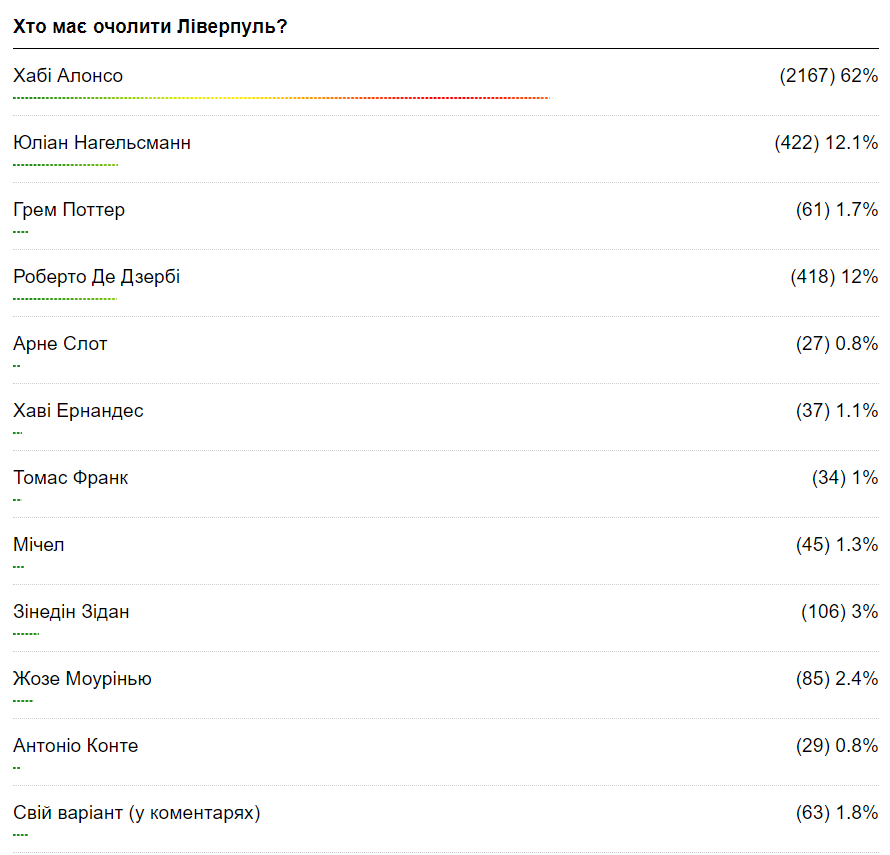890x855 pixels.
Task: Click the (2167) 62% vote count
Action: 828,76
